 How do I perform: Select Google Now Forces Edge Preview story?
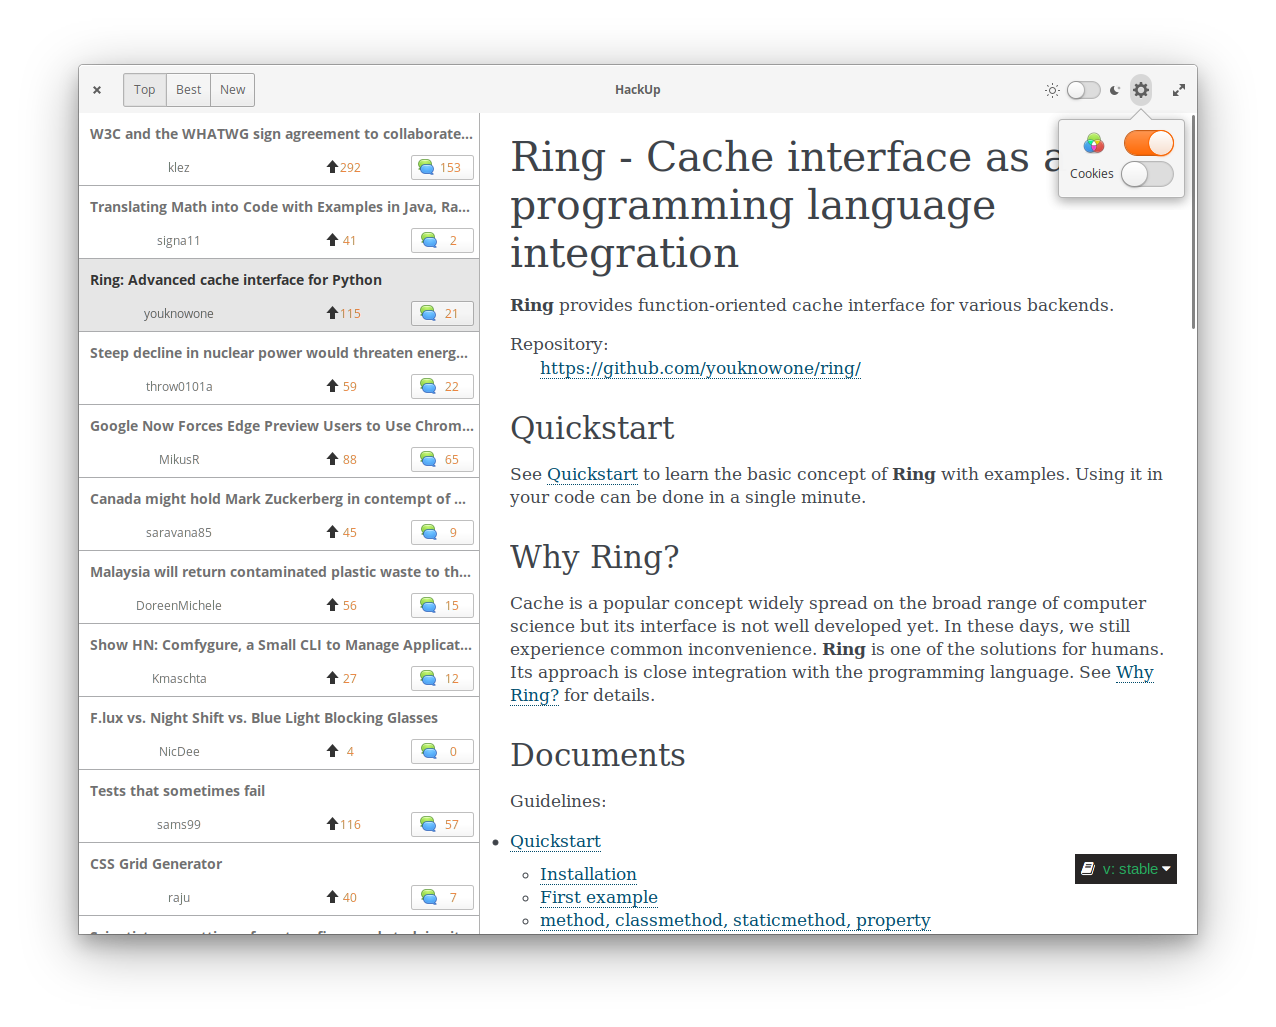(279, 441)
